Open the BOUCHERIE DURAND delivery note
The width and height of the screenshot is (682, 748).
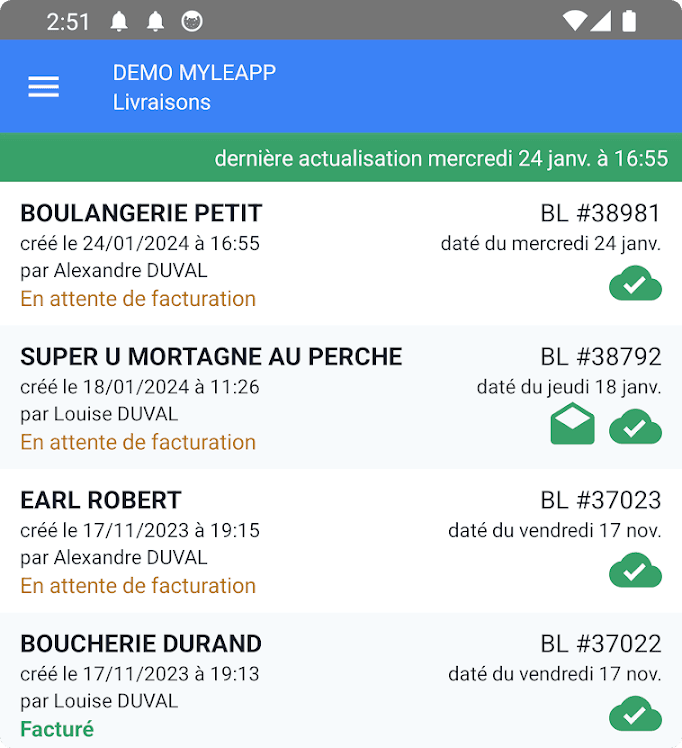[341, 680]
